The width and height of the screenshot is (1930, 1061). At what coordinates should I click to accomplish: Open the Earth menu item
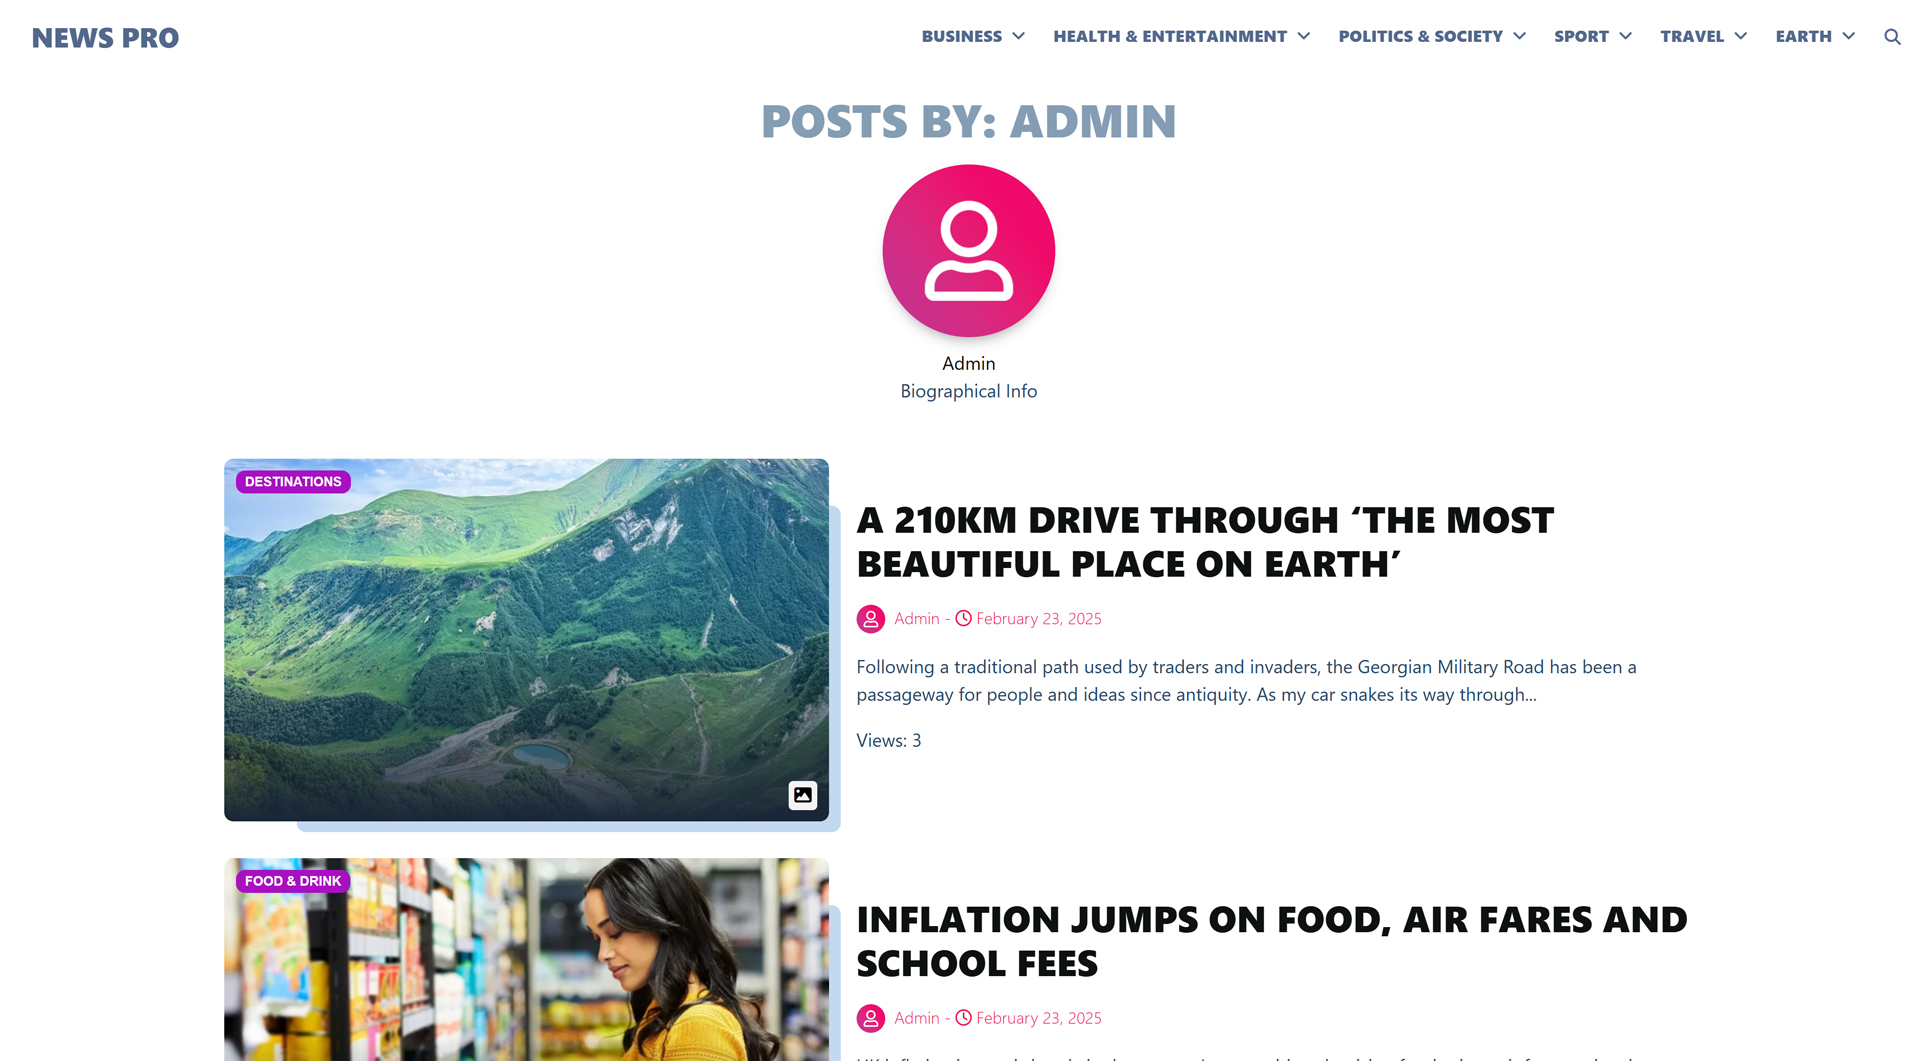coord(1803,36)
